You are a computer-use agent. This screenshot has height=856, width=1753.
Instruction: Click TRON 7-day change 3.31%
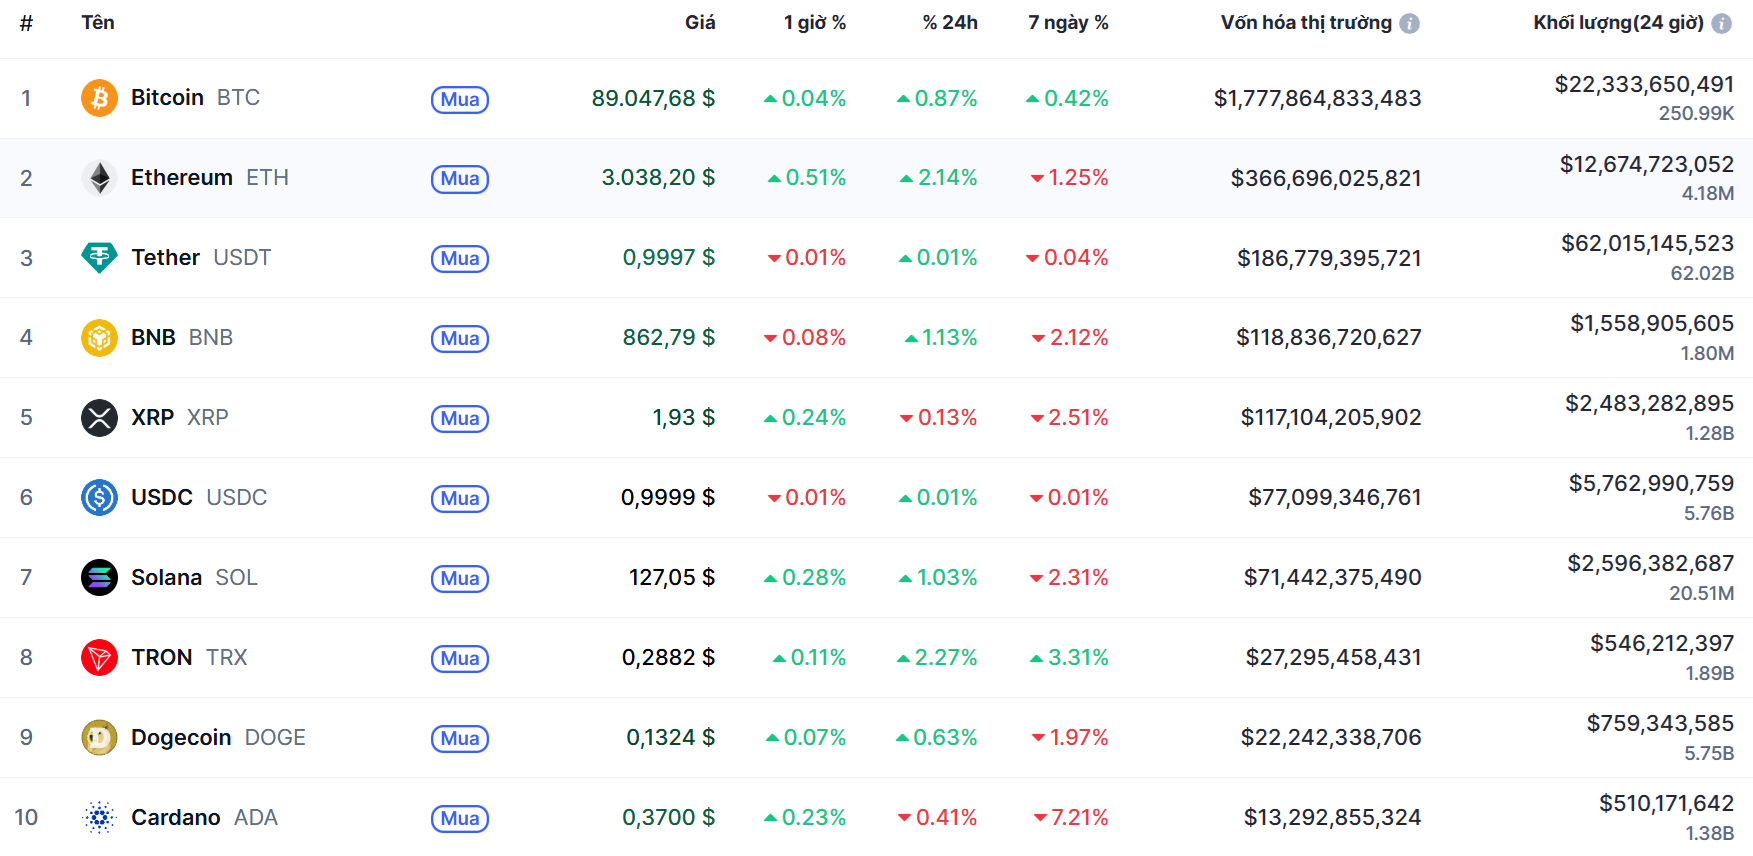pos(1069,658)
